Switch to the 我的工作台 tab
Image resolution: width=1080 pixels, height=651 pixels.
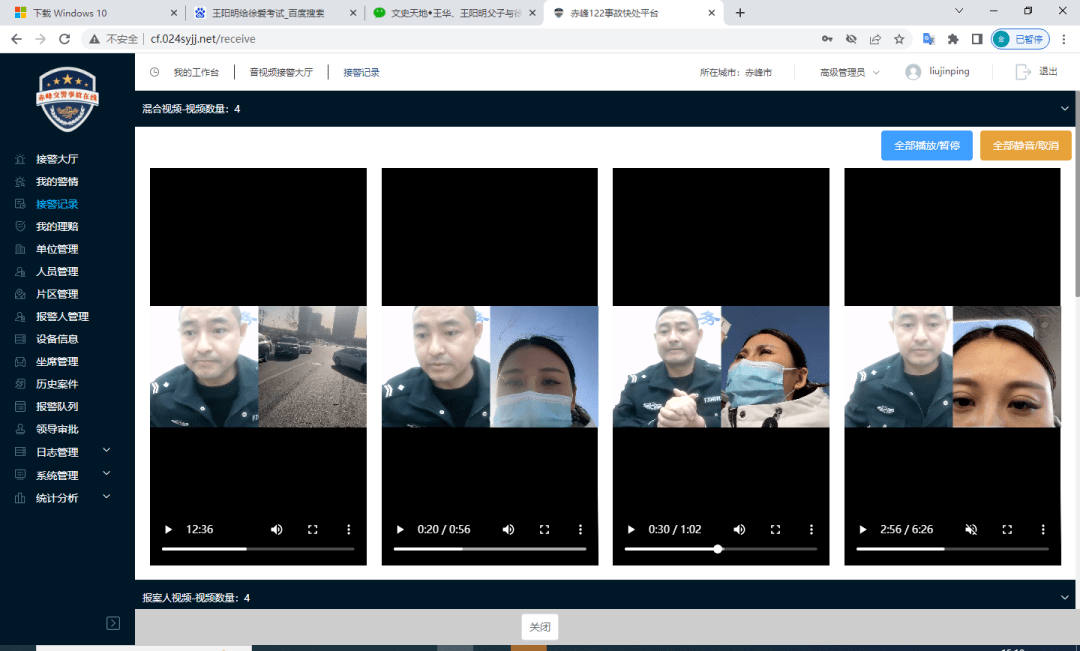pos(196,72)
